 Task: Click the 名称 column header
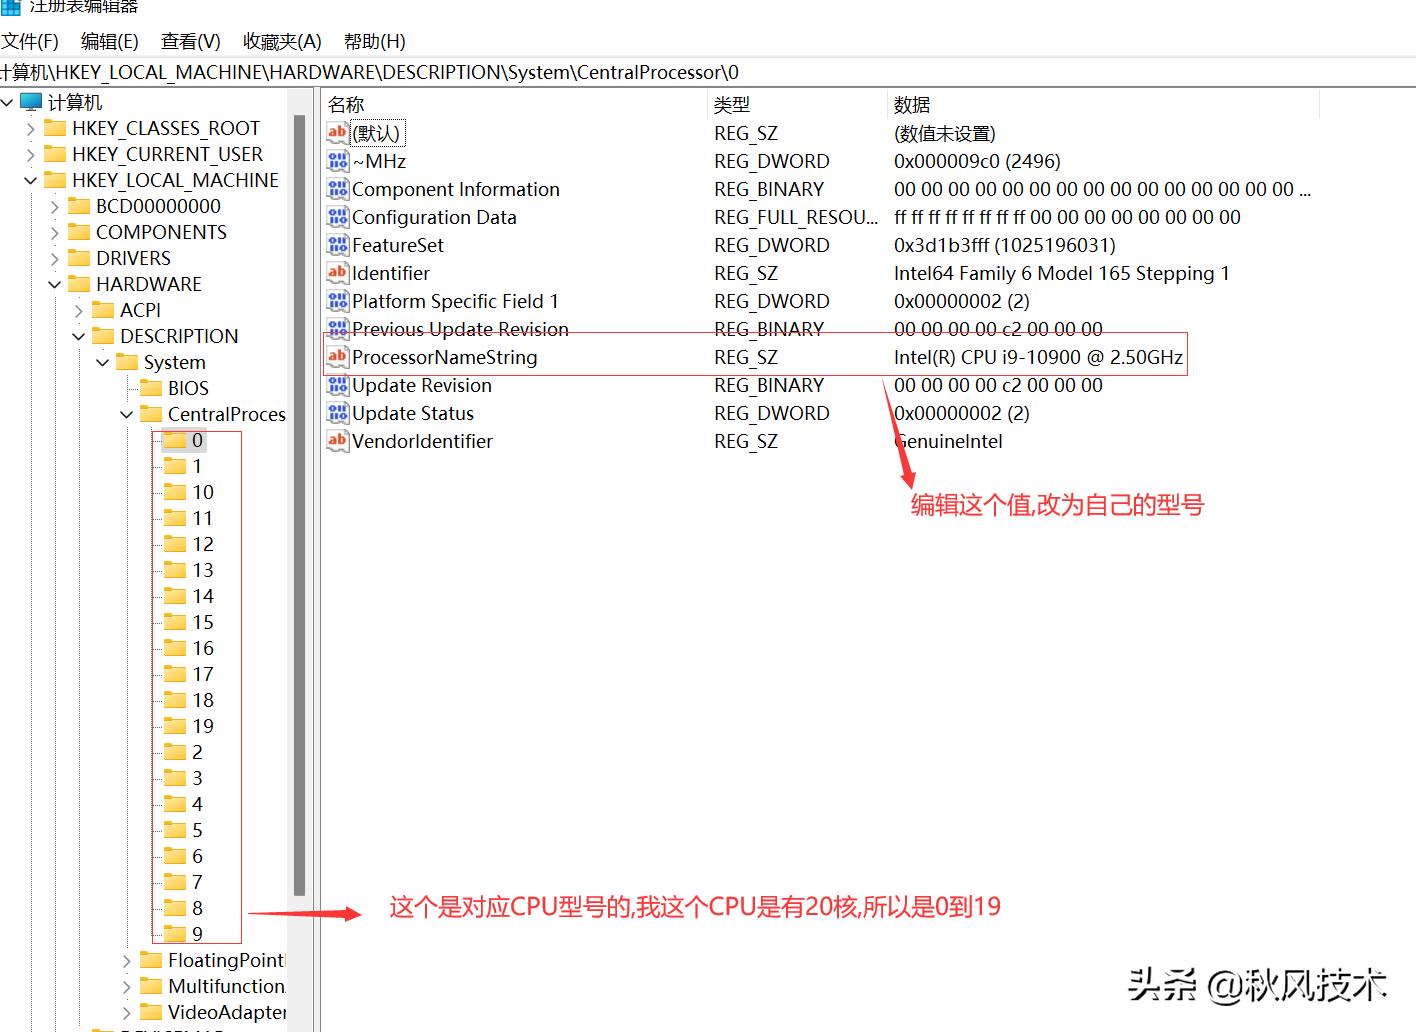[x=346, y=103]
